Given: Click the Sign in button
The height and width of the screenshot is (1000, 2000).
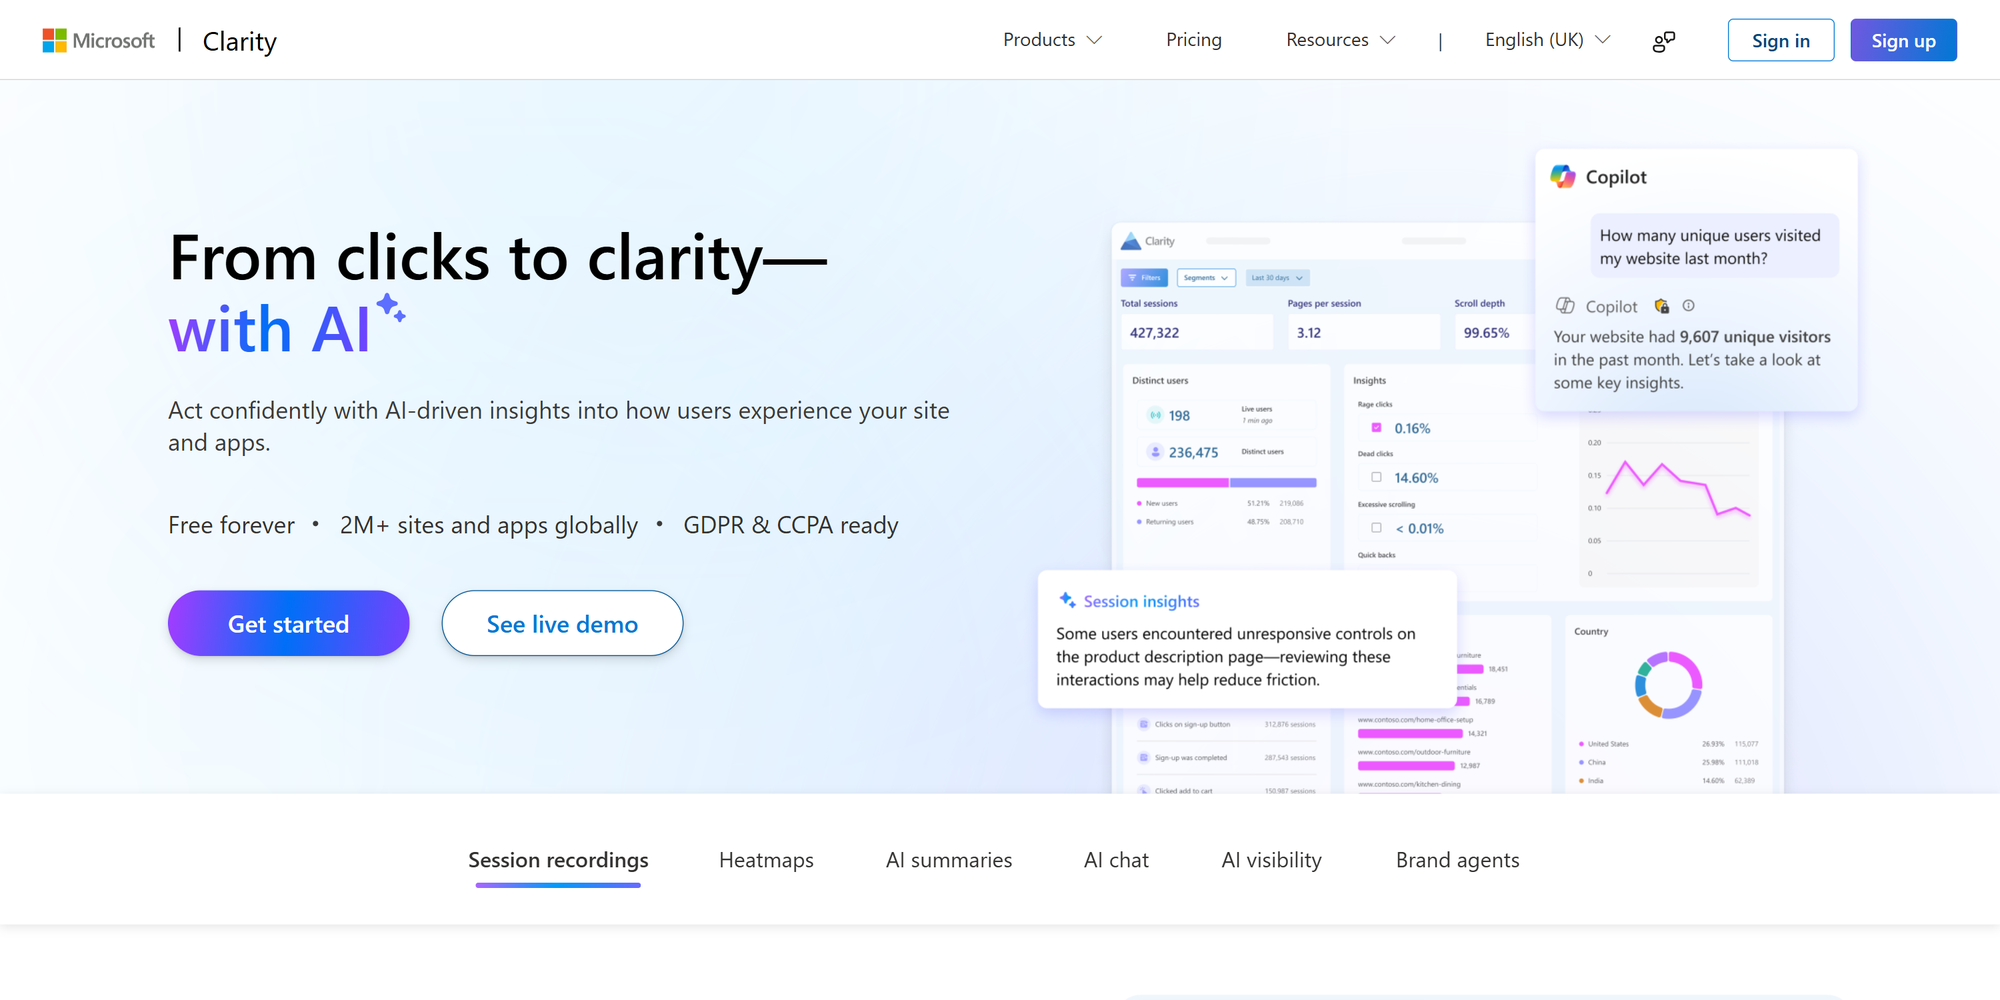Looking at the screenshot, I should (x=1781, y=40).
